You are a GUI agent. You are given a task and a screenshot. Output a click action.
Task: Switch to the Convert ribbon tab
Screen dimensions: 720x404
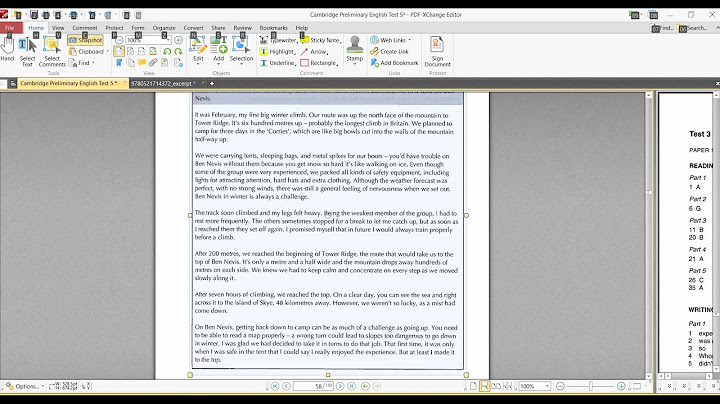tap(193, 28)
